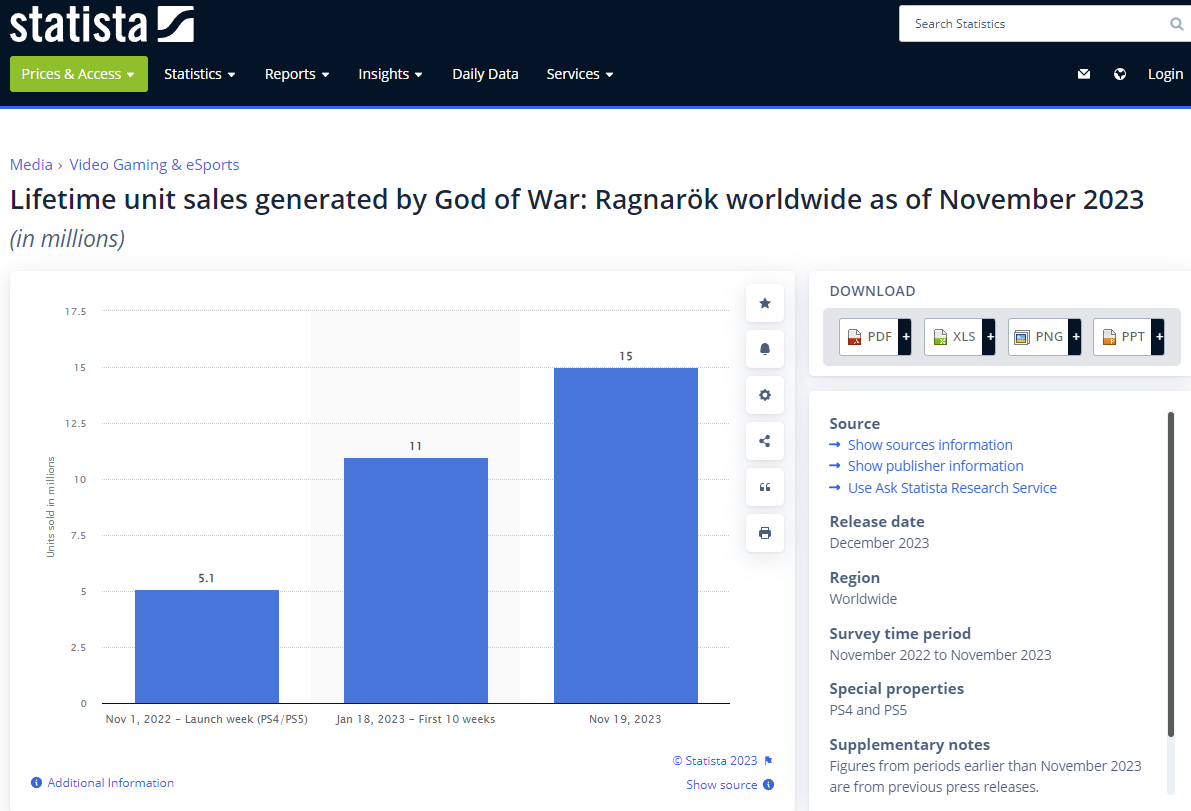This screenshot has height=811, width=1191.
Task: Open Prices & Access dropdown
Action: pos(79,74)
